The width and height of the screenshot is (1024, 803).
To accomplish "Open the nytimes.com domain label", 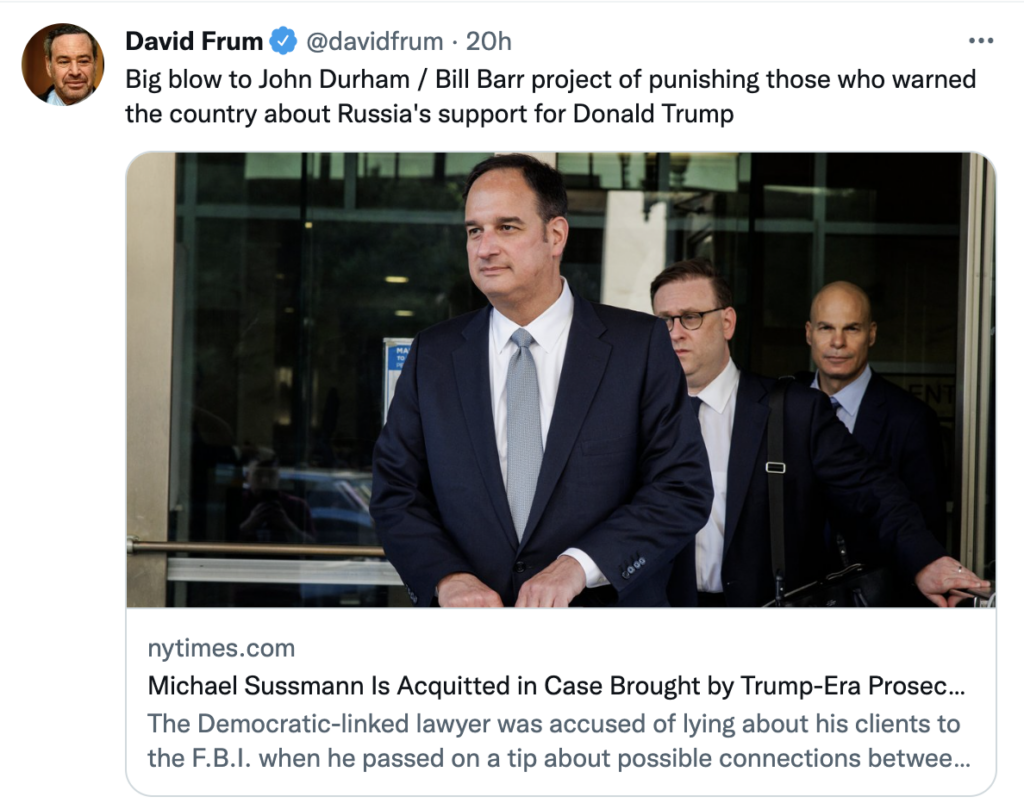I will [x=221, y=648].
